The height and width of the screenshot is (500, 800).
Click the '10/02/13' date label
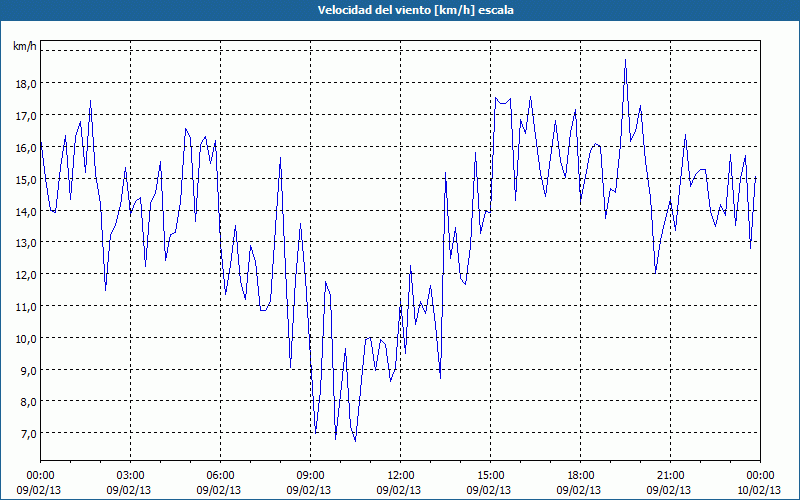[x=759, y=490]
